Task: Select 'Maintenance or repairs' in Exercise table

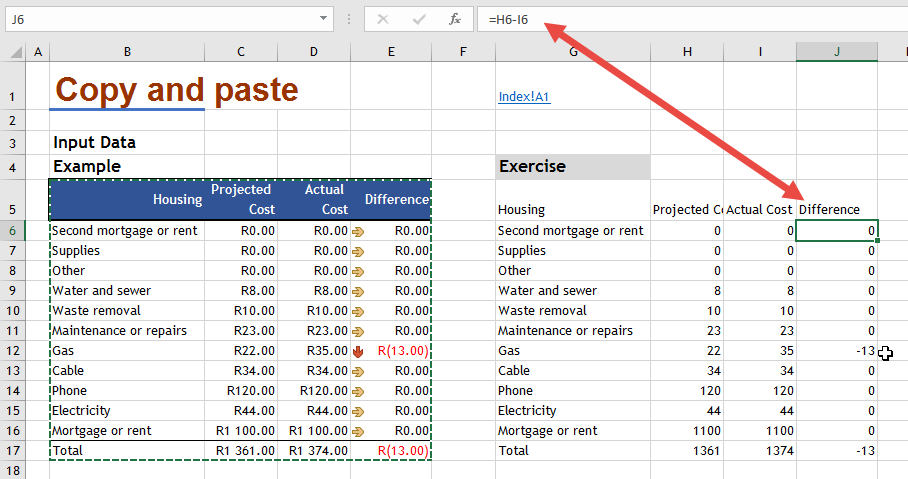Action: (573, 331)
